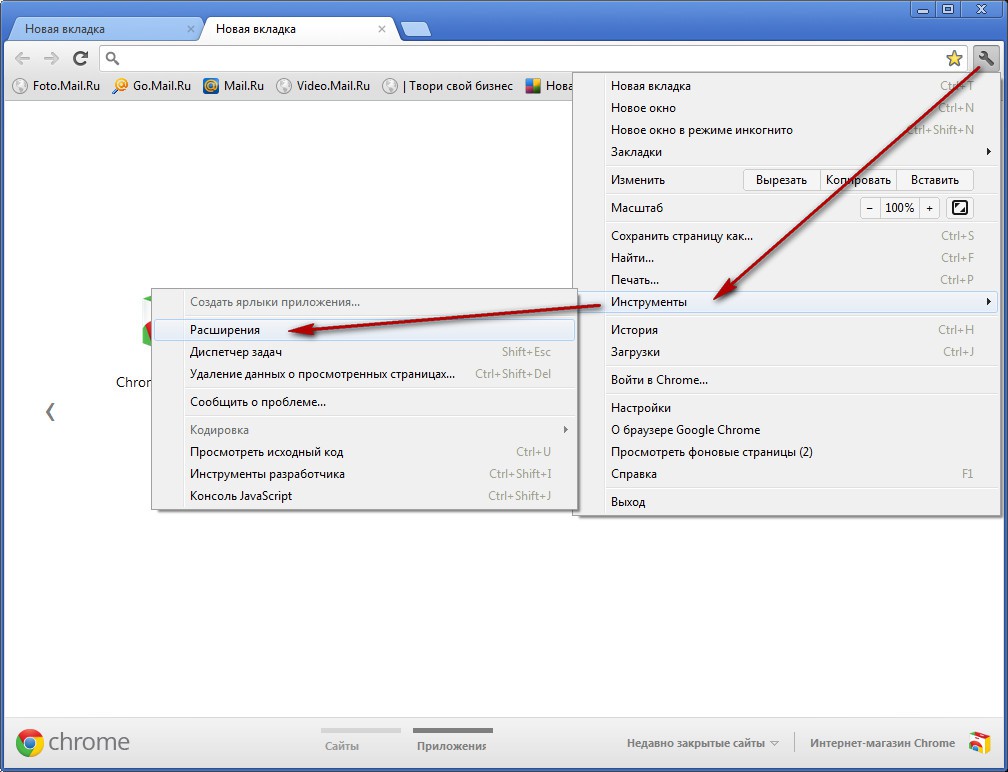Open the Недавно закрытые сайты dropdown
Viewport: 1008px width, 772px height.
(702, 743)
